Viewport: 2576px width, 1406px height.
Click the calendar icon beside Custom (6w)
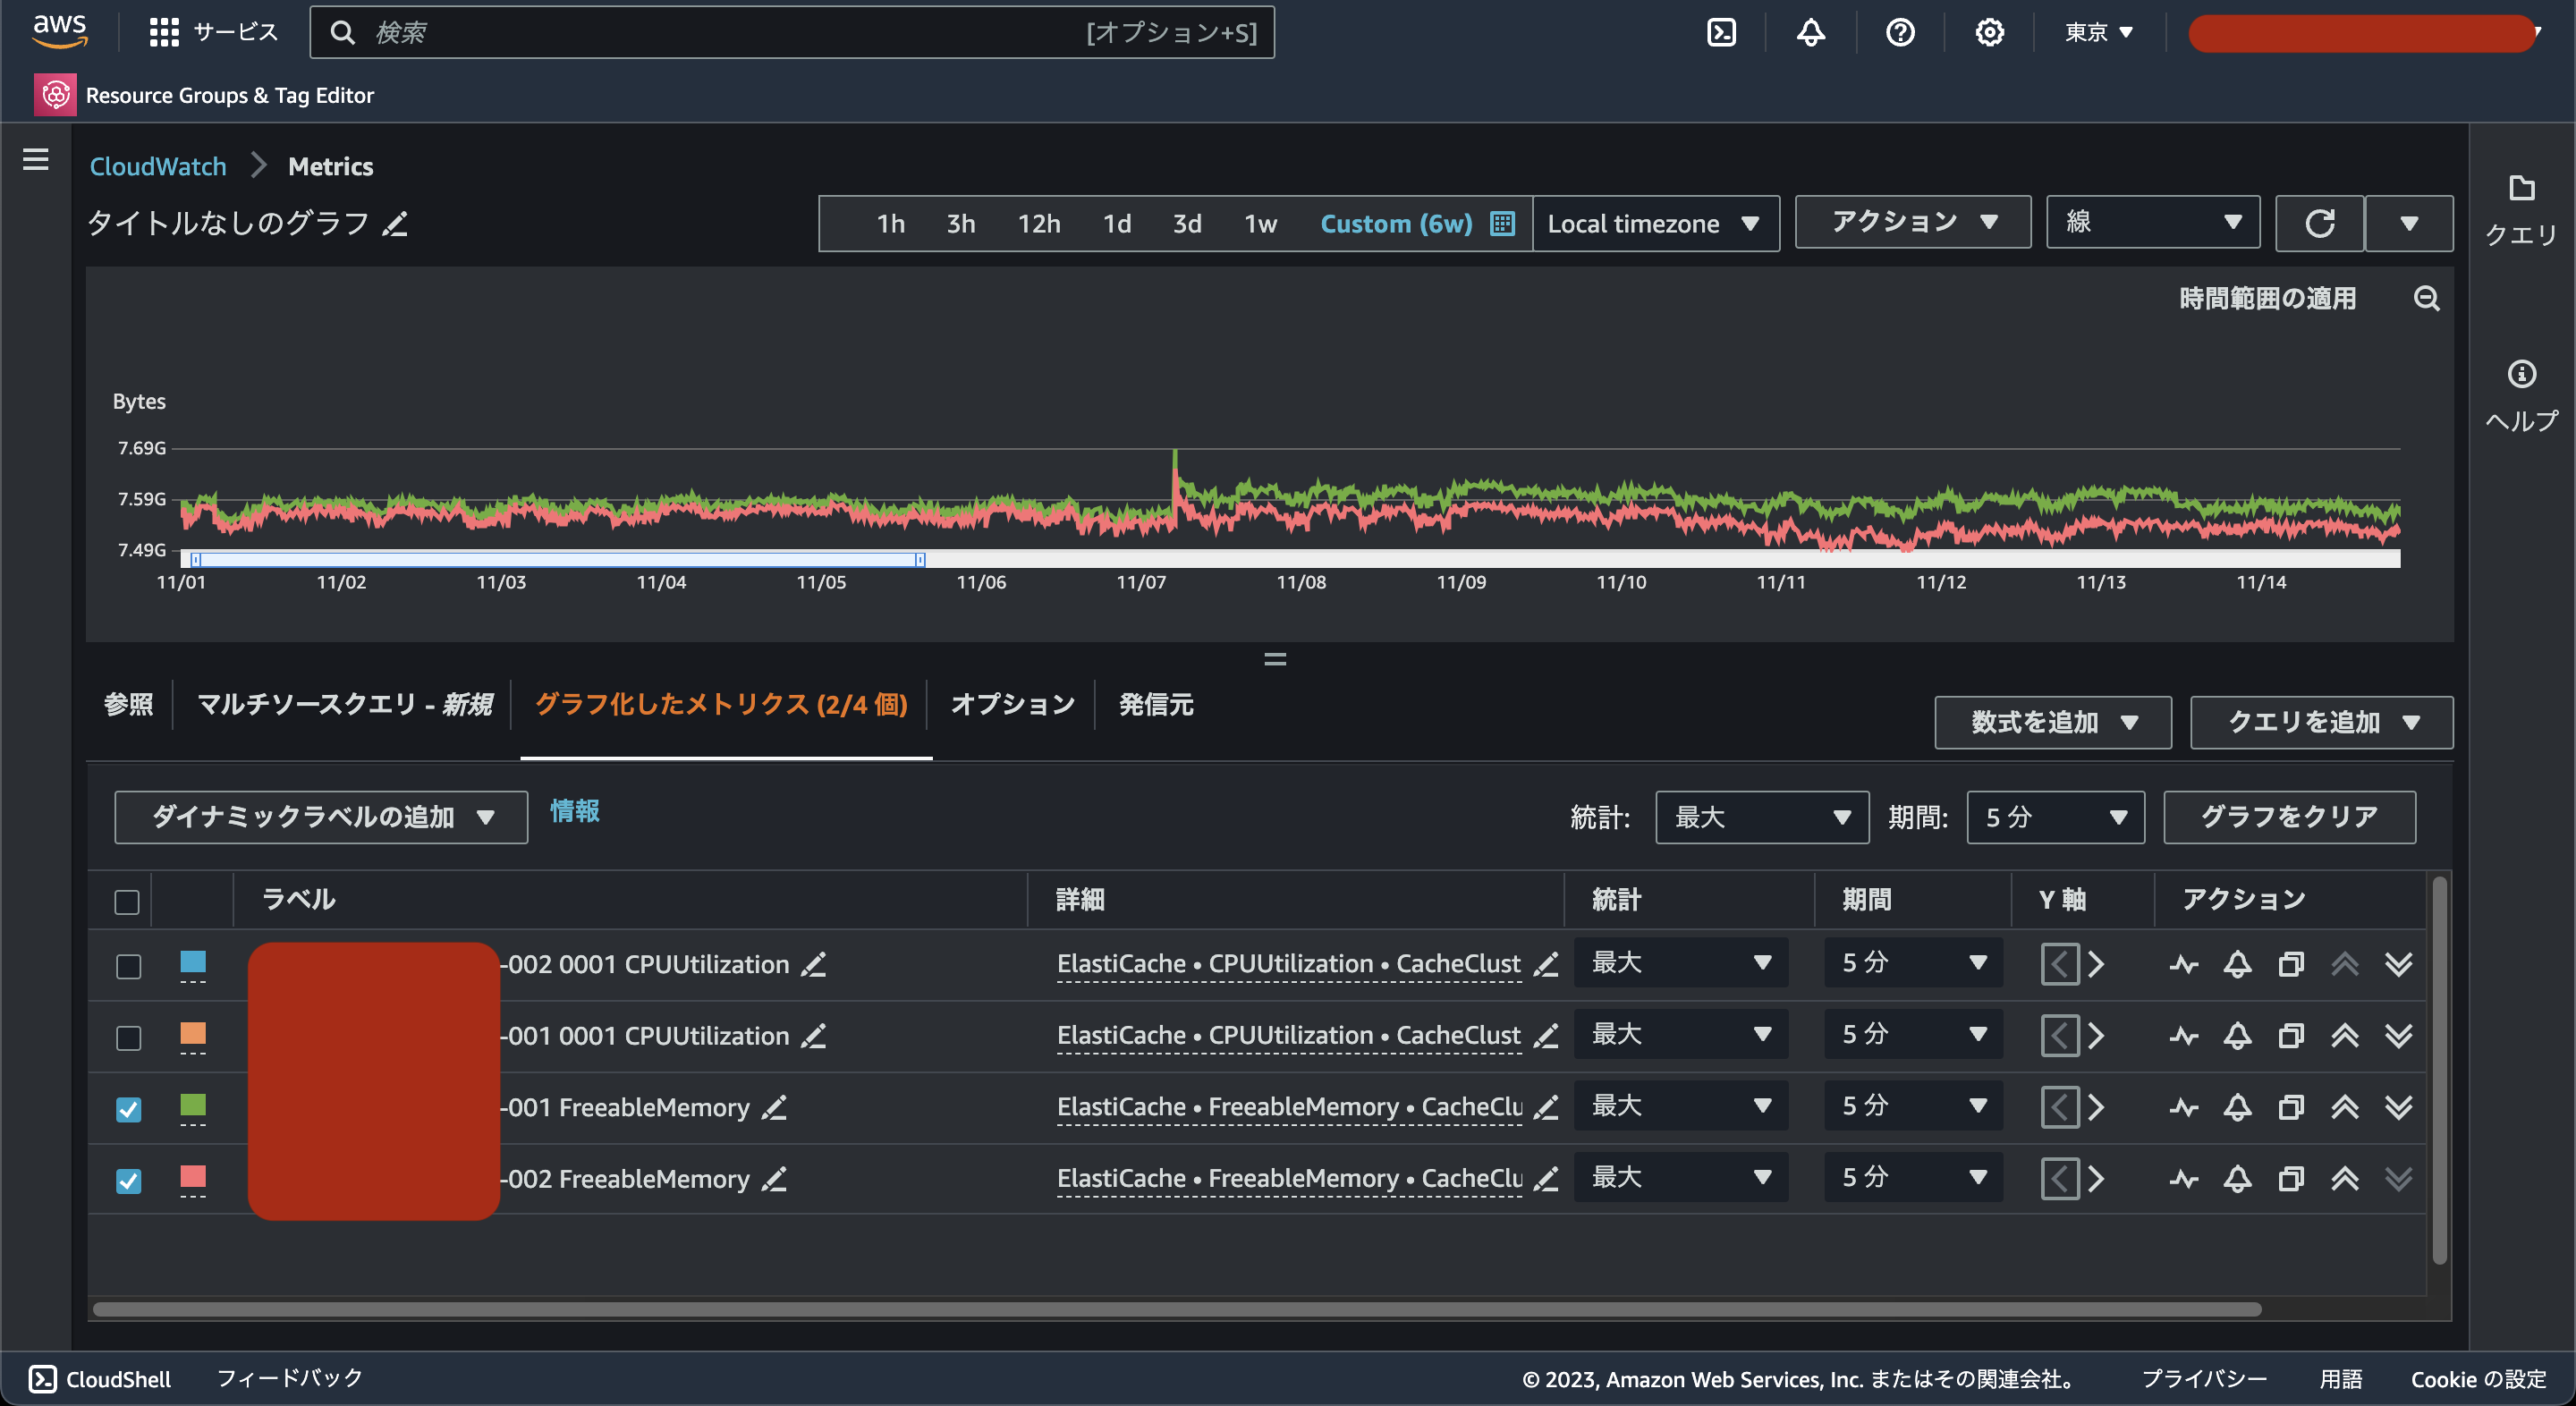click(1502, 223)
